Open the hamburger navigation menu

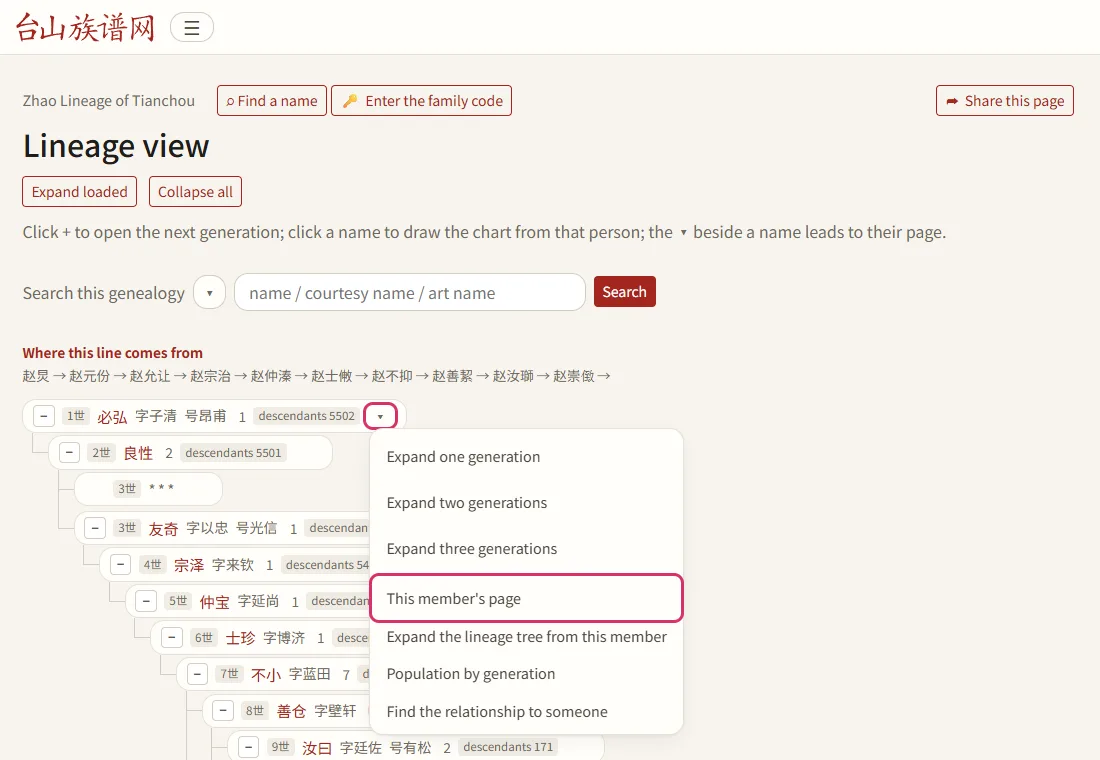point(192,27)
